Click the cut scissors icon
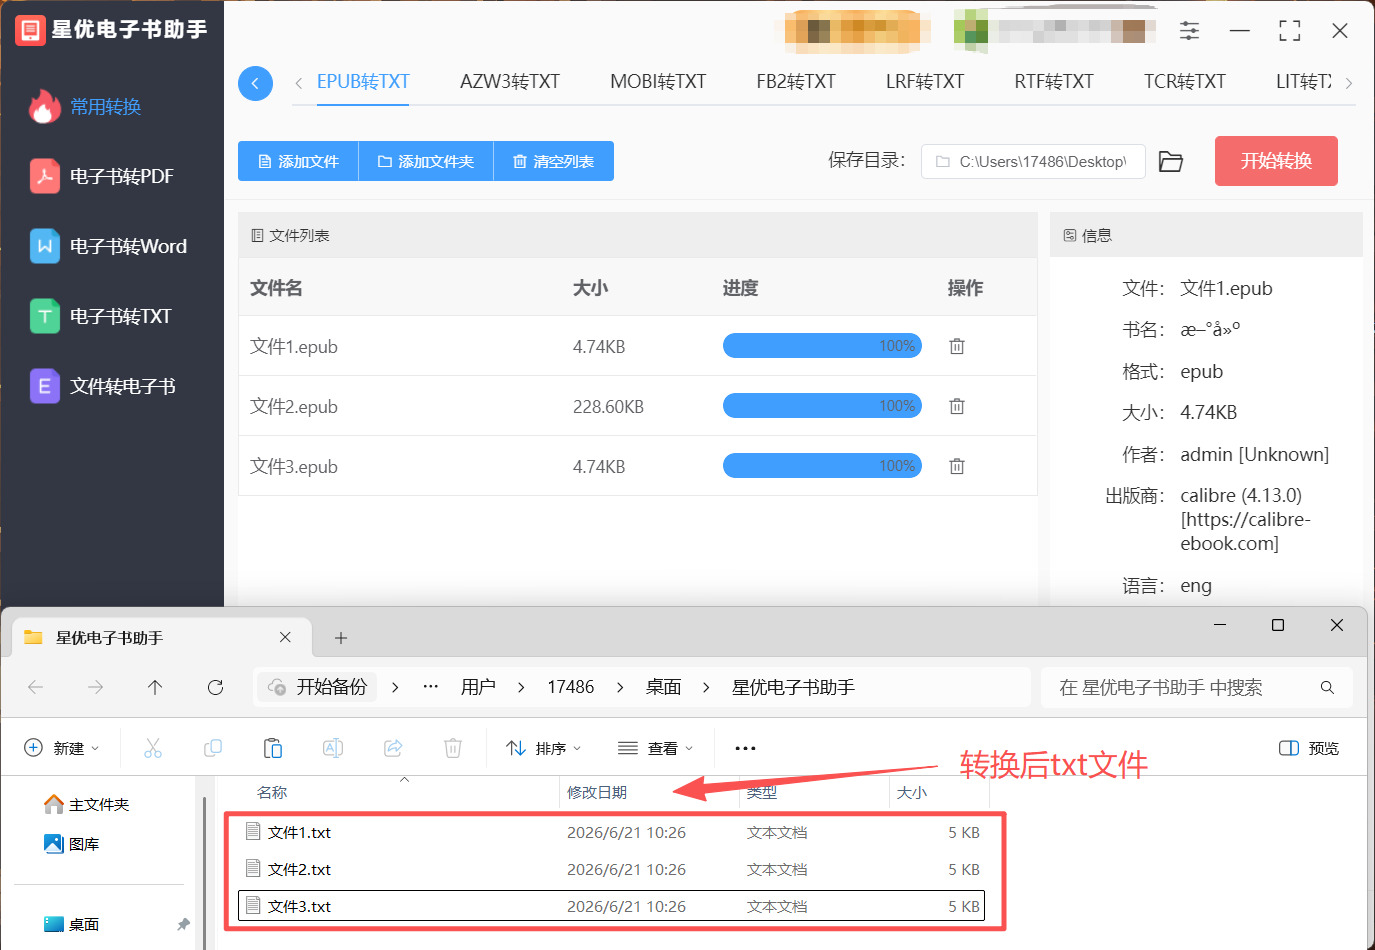Viewport: 1375px width, 950px height. pos(153,748)
